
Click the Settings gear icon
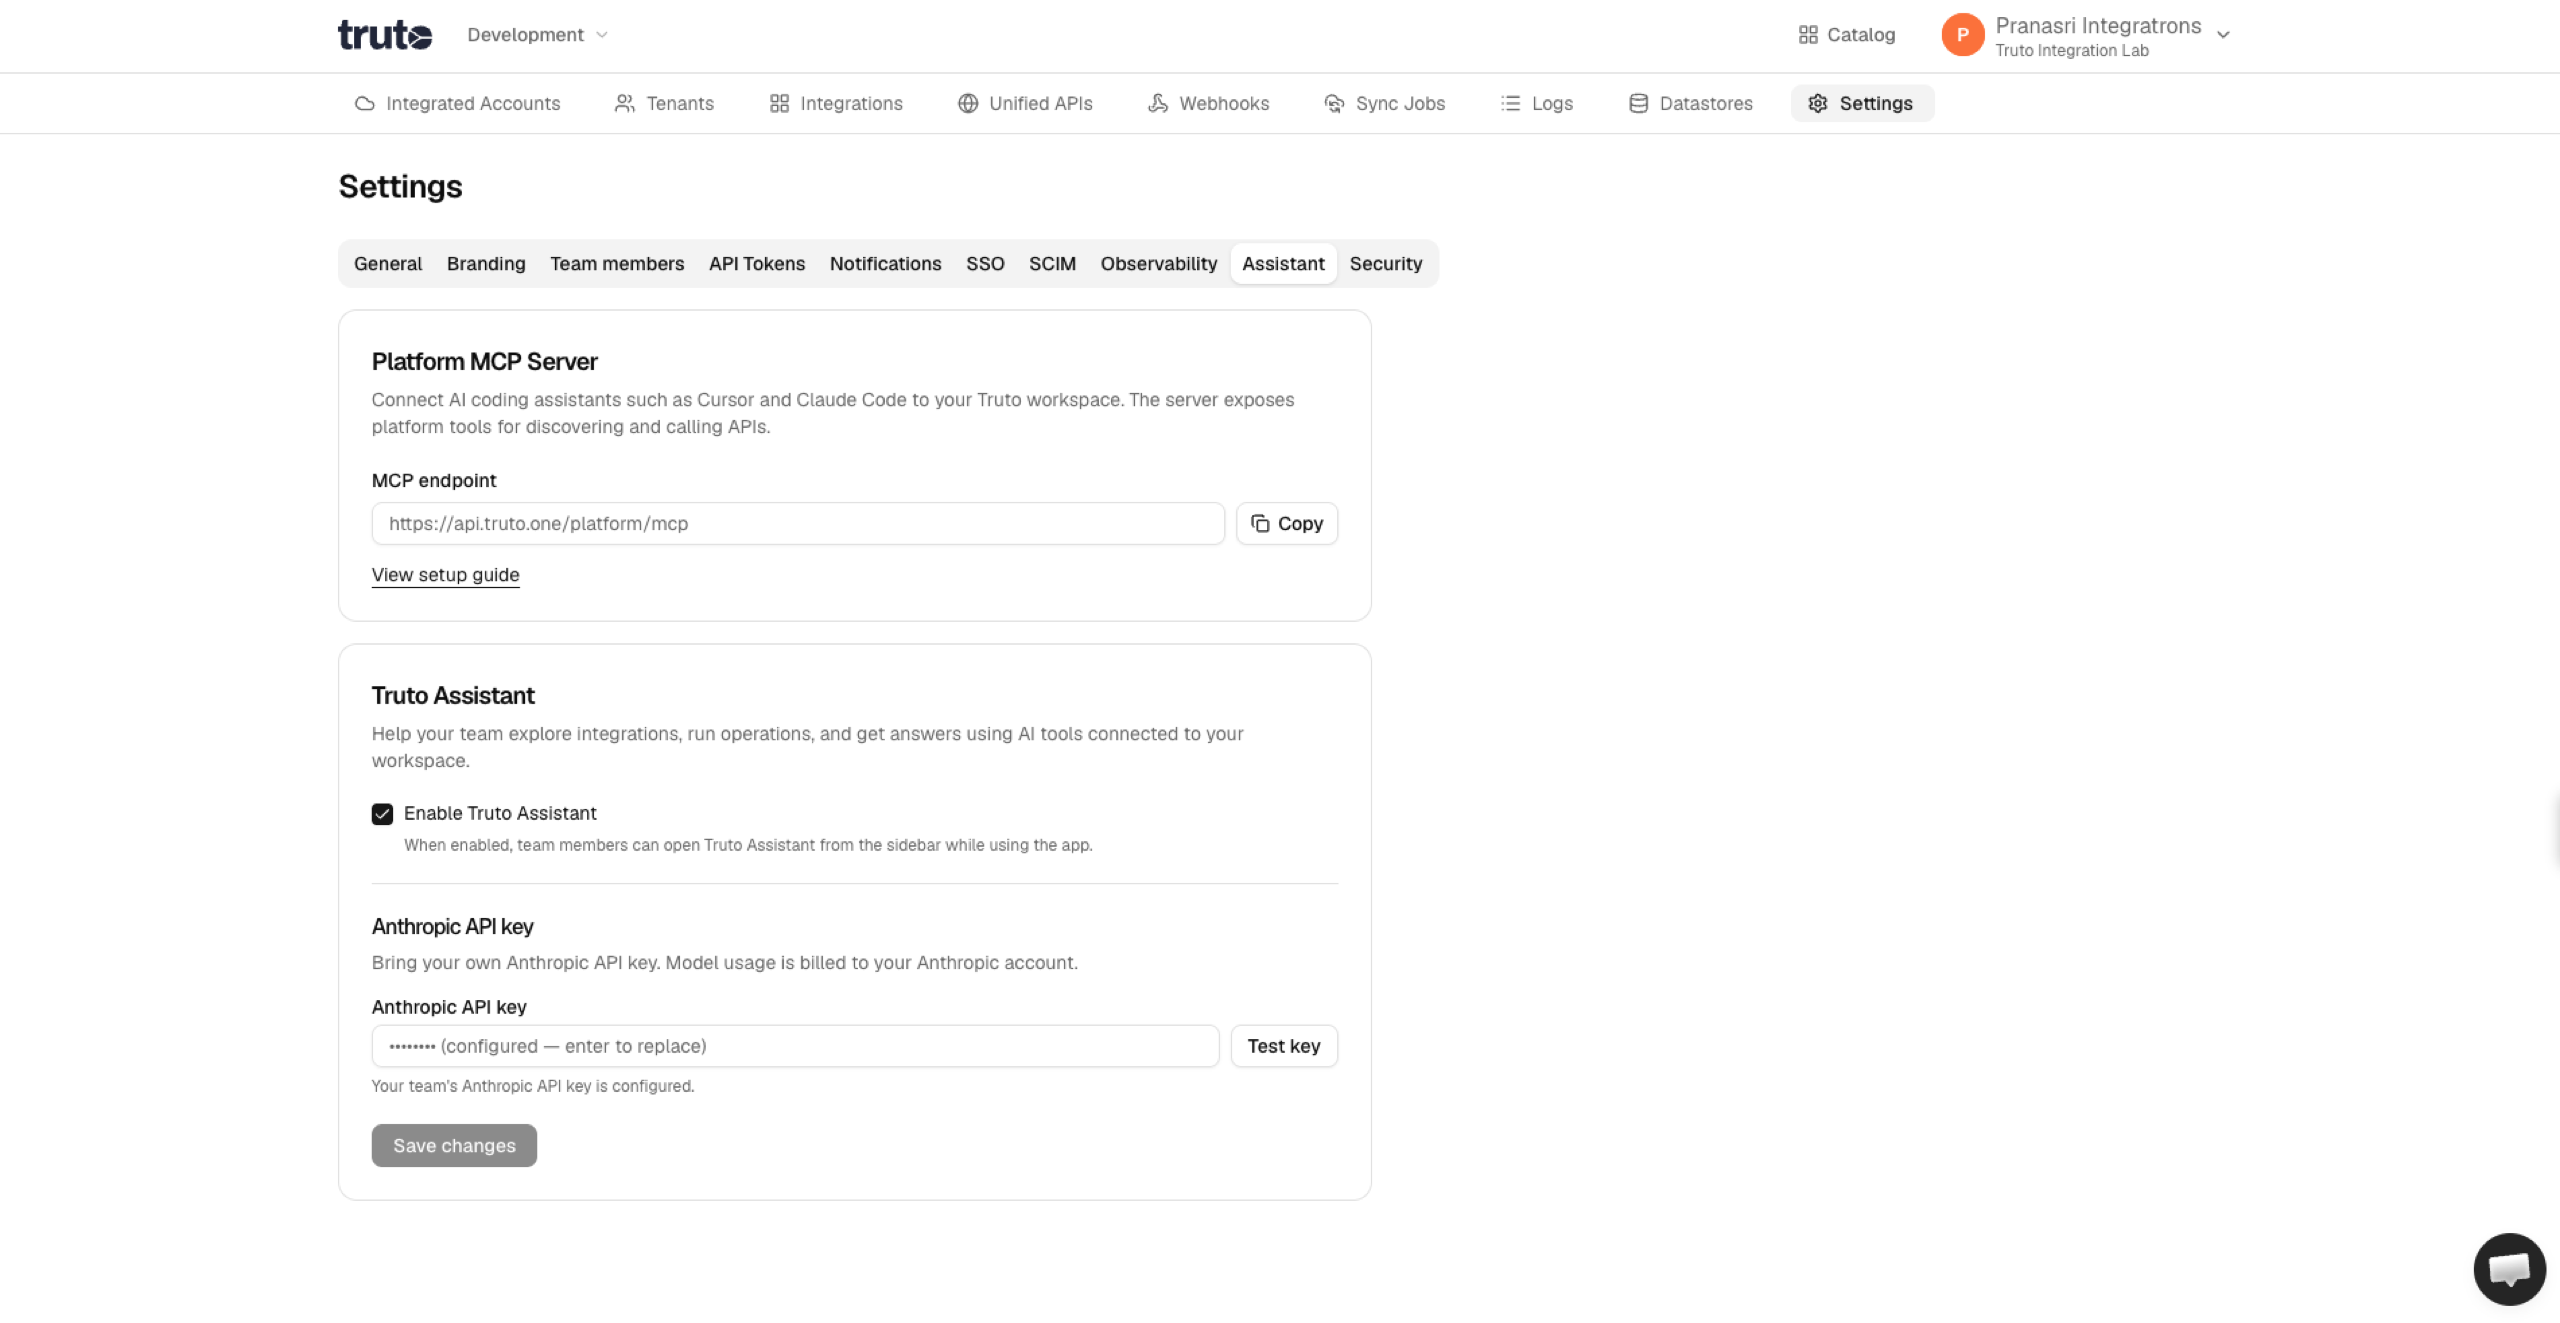1817,104
